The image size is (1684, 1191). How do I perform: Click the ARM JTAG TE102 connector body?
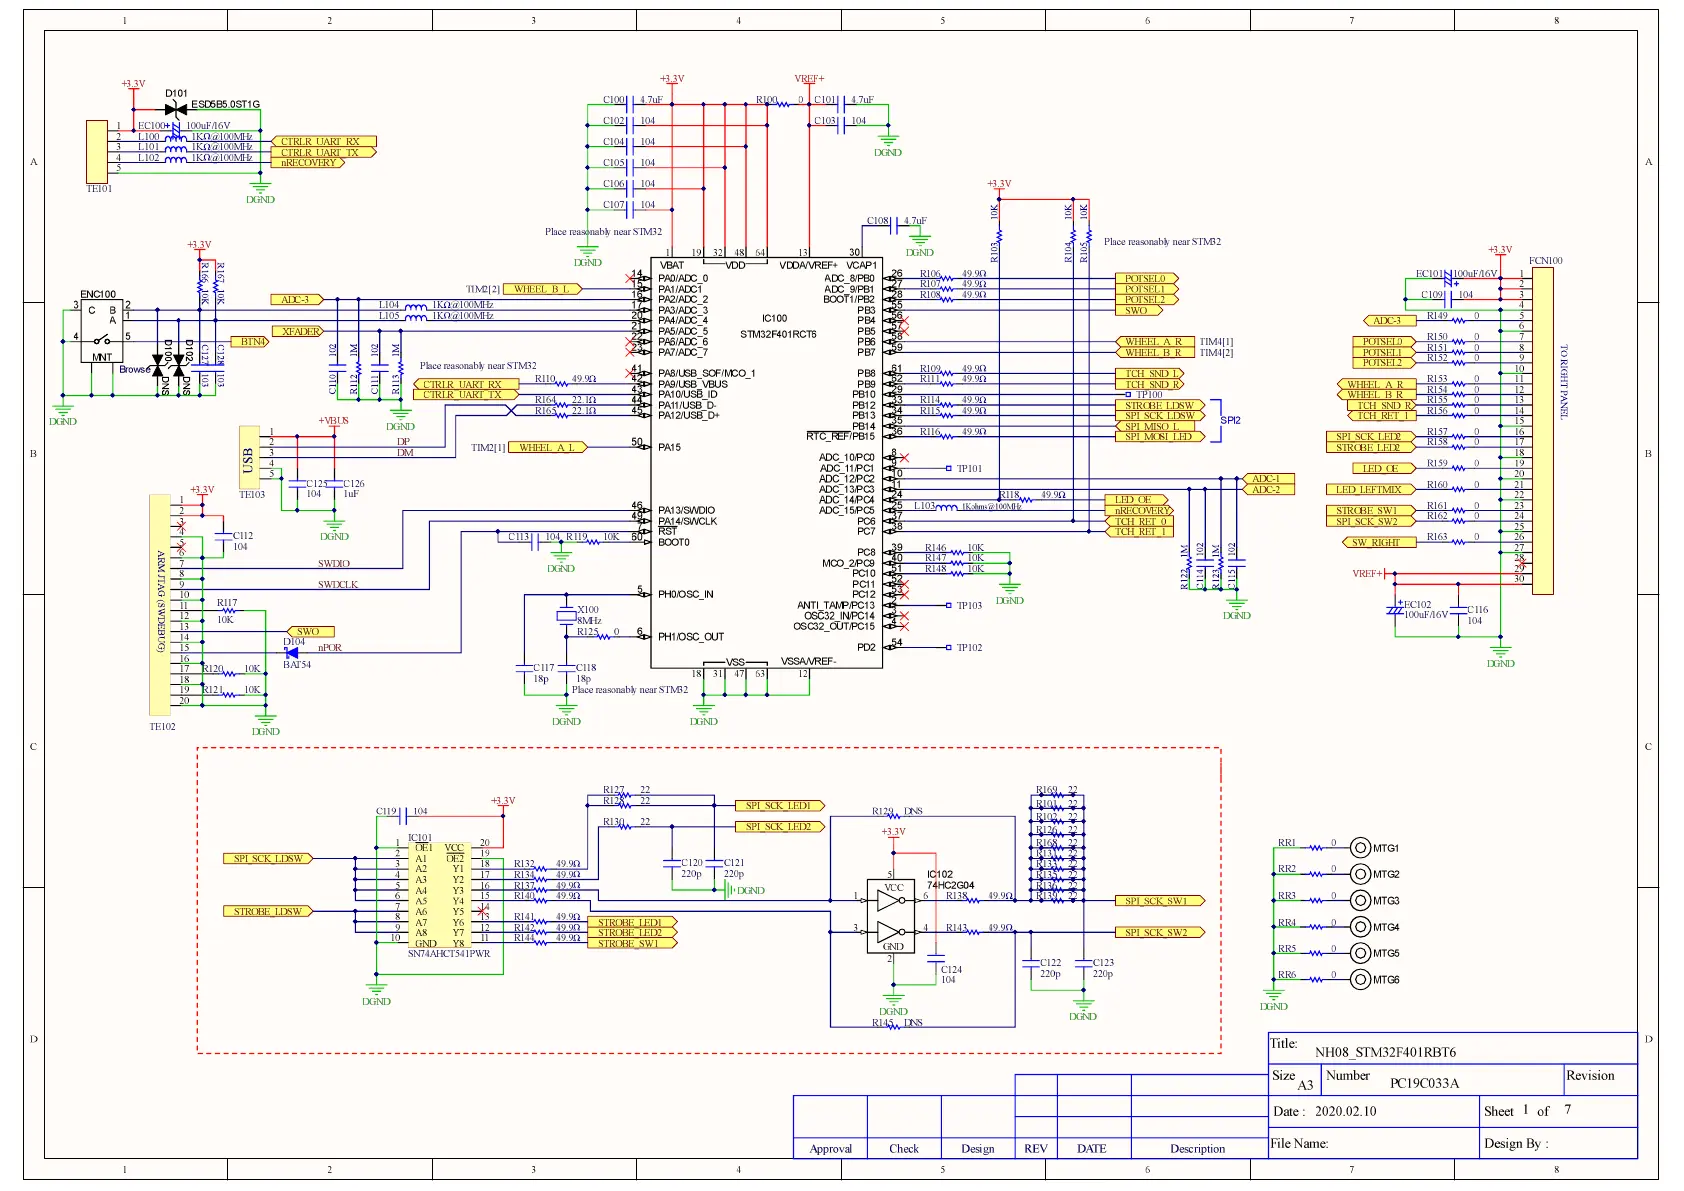pyautogui.click(x=160, y=604)
